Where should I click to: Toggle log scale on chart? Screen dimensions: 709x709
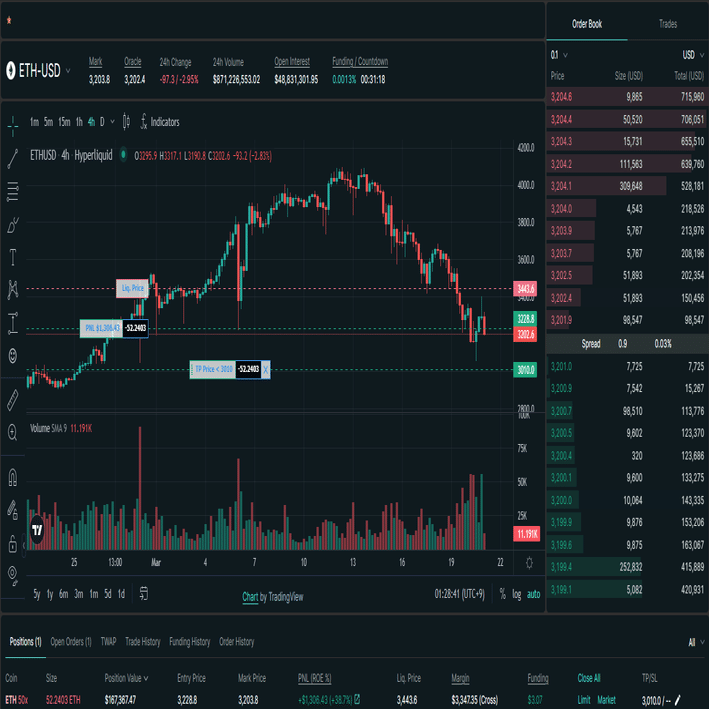coord(516,594)
